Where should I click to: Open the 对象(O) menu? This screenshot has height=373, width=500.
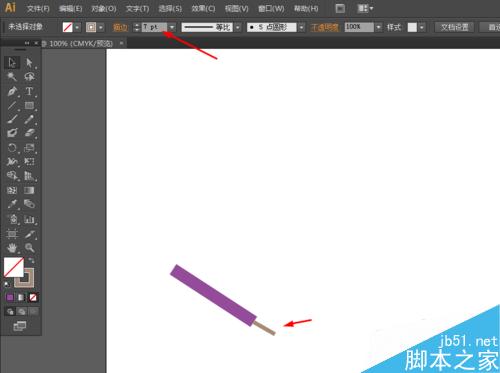(104, 9)
